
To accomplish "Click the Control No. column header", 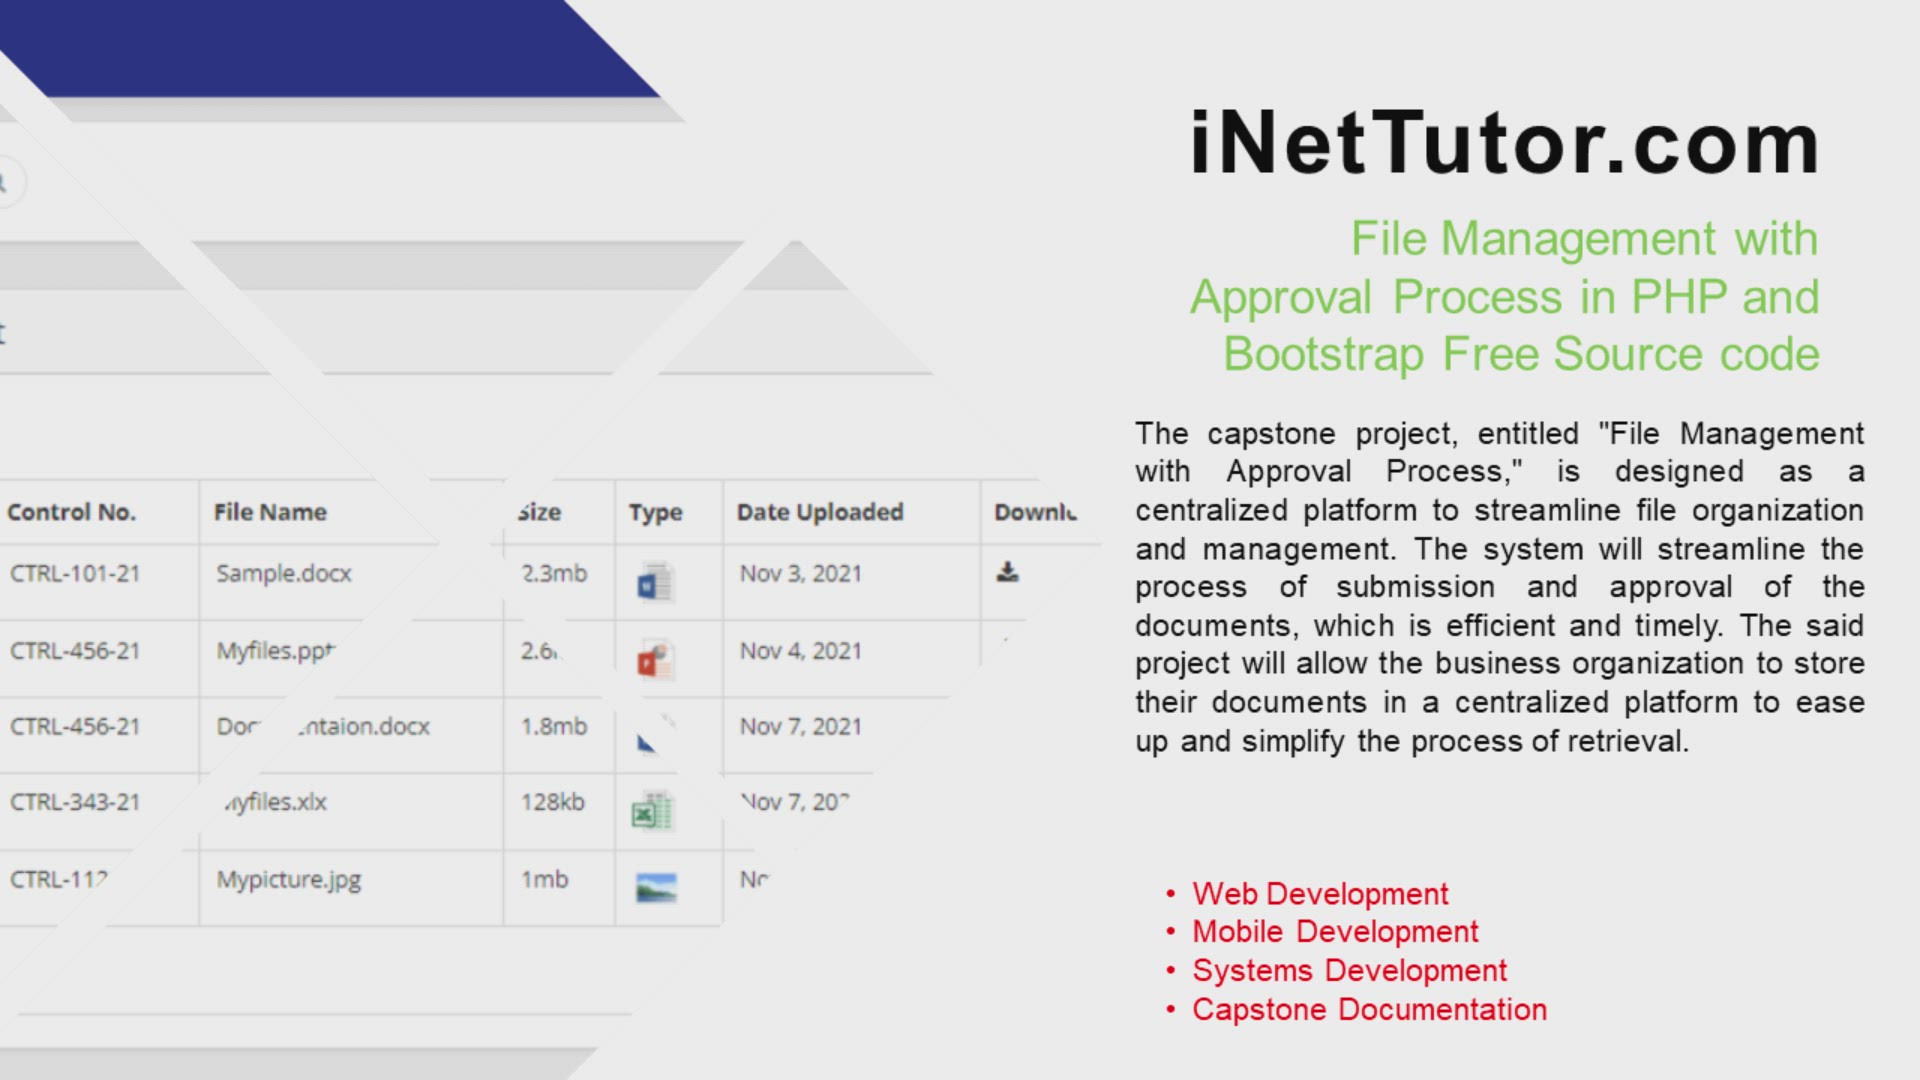I will (71, 512).
